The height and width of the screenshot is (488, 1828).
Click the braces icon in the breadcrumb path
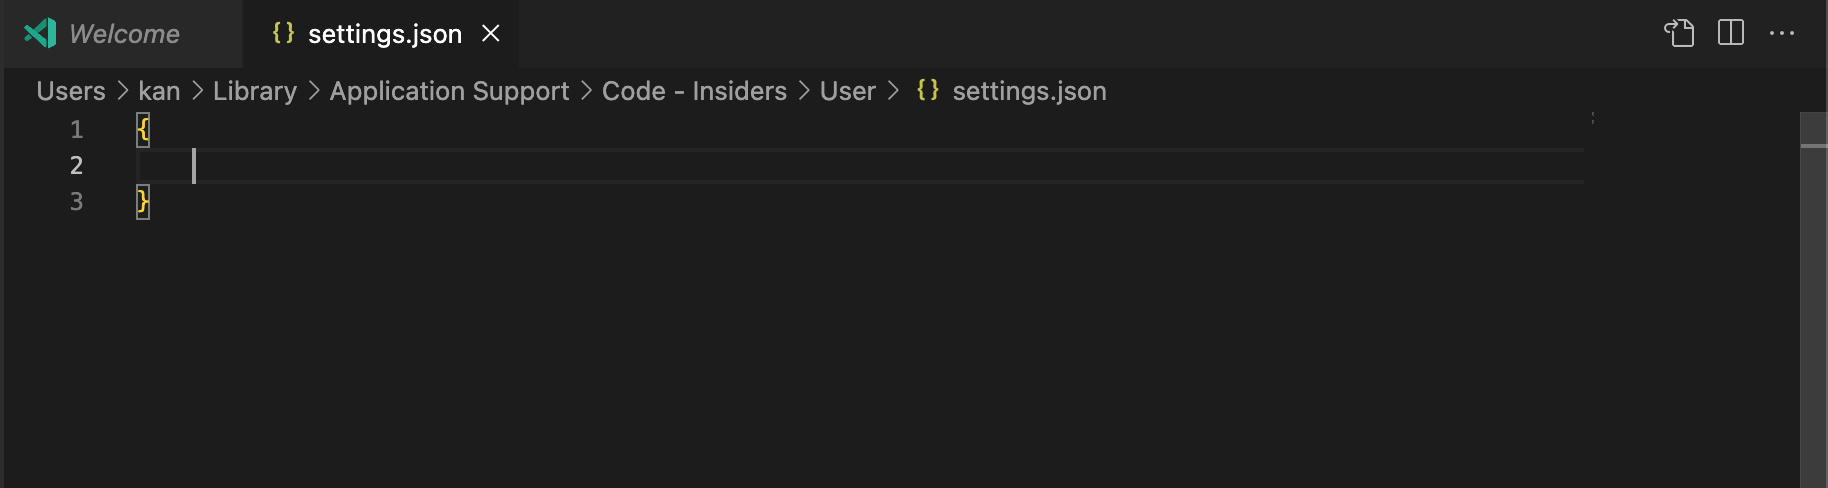point(927,90)
